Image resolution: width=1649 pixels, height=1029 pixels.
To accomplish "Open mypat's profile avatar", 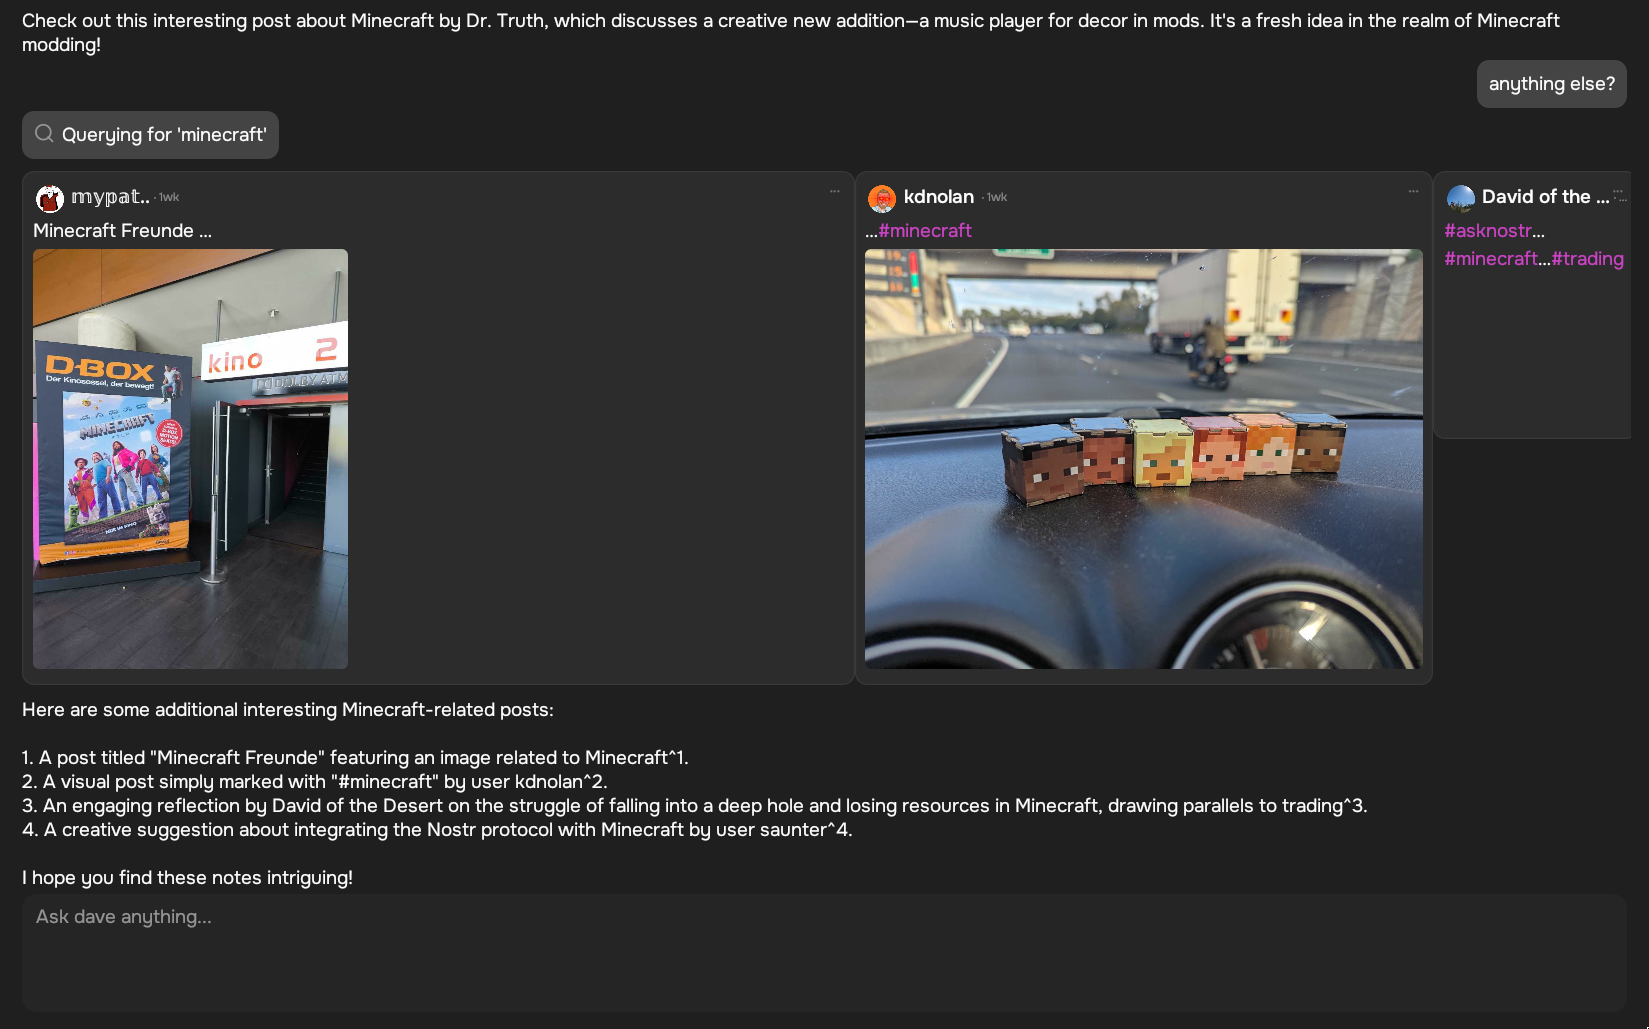I will pos(50,198).
